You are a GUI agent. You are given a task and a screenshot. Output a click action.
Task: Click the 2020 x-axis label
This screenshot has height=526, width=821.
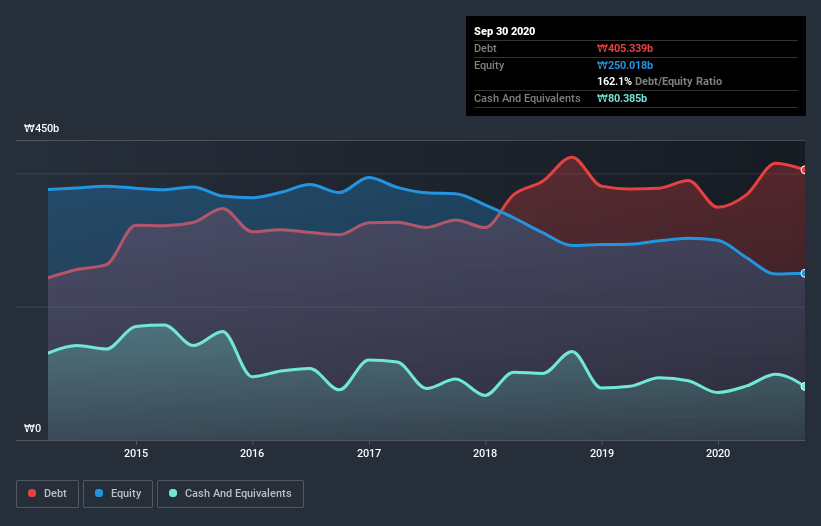tap(718, 453)
